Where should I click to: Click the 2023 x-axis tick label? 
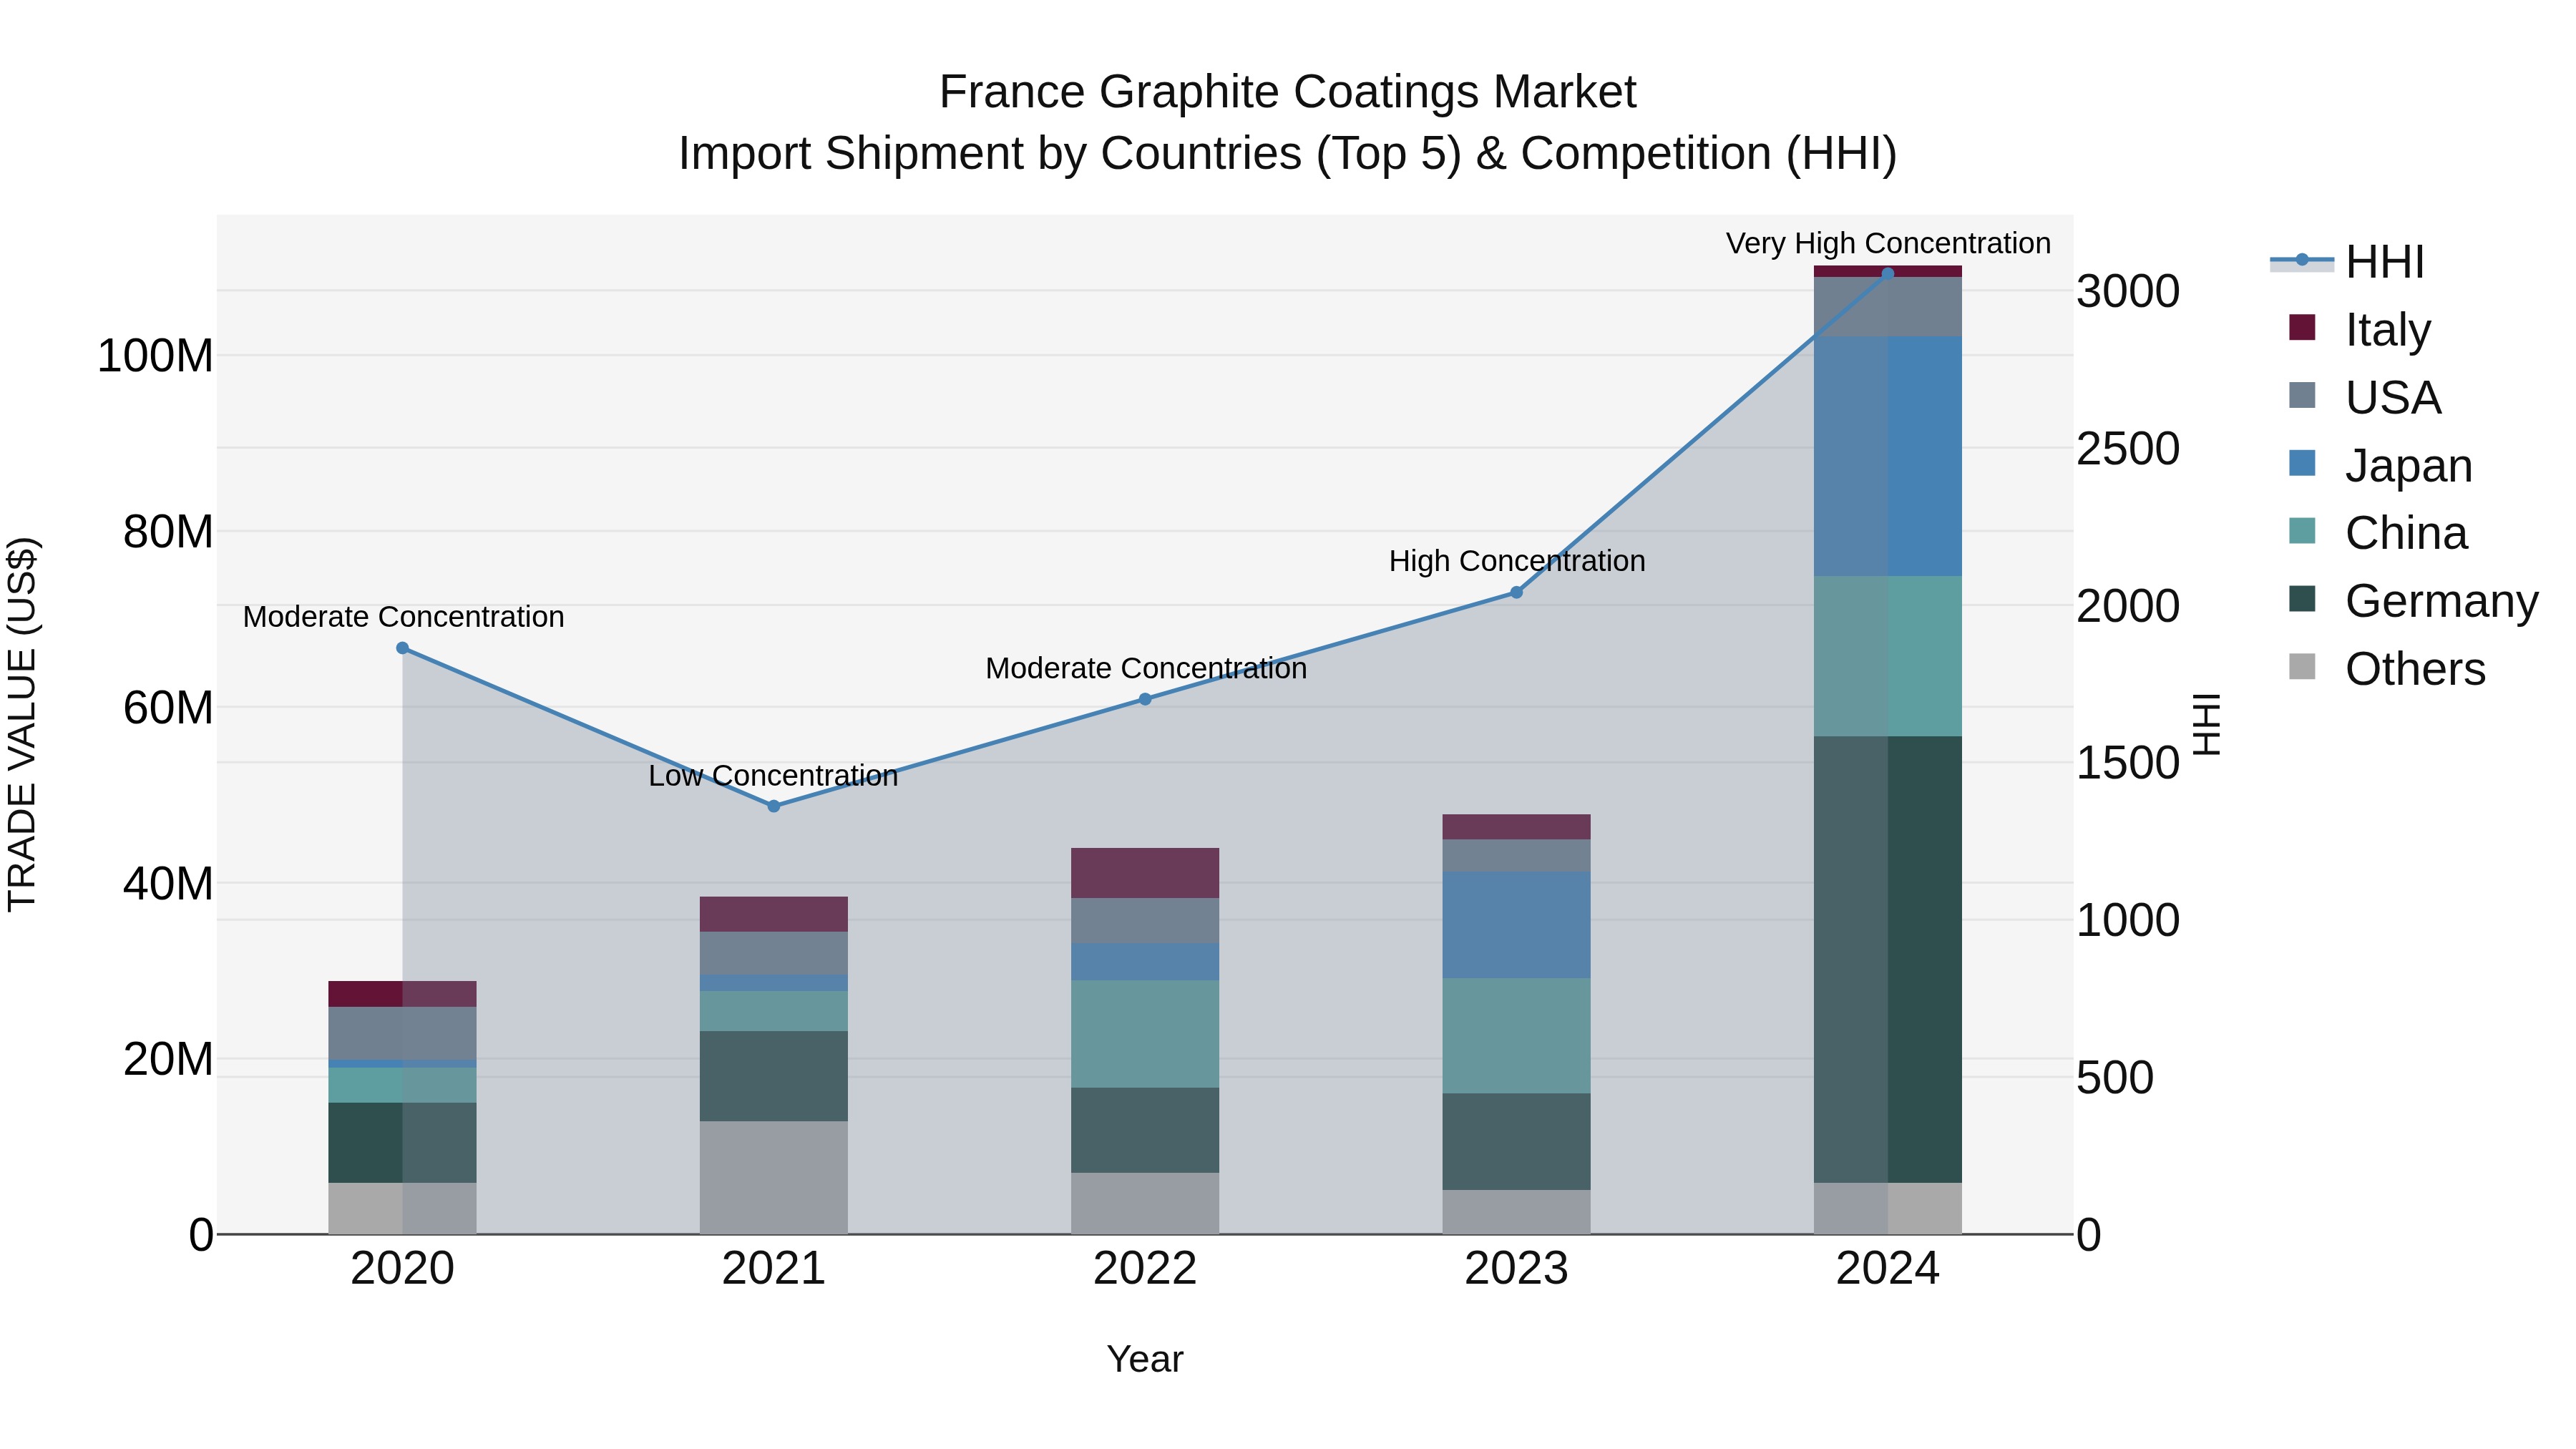click(x=1516, y=1269)
